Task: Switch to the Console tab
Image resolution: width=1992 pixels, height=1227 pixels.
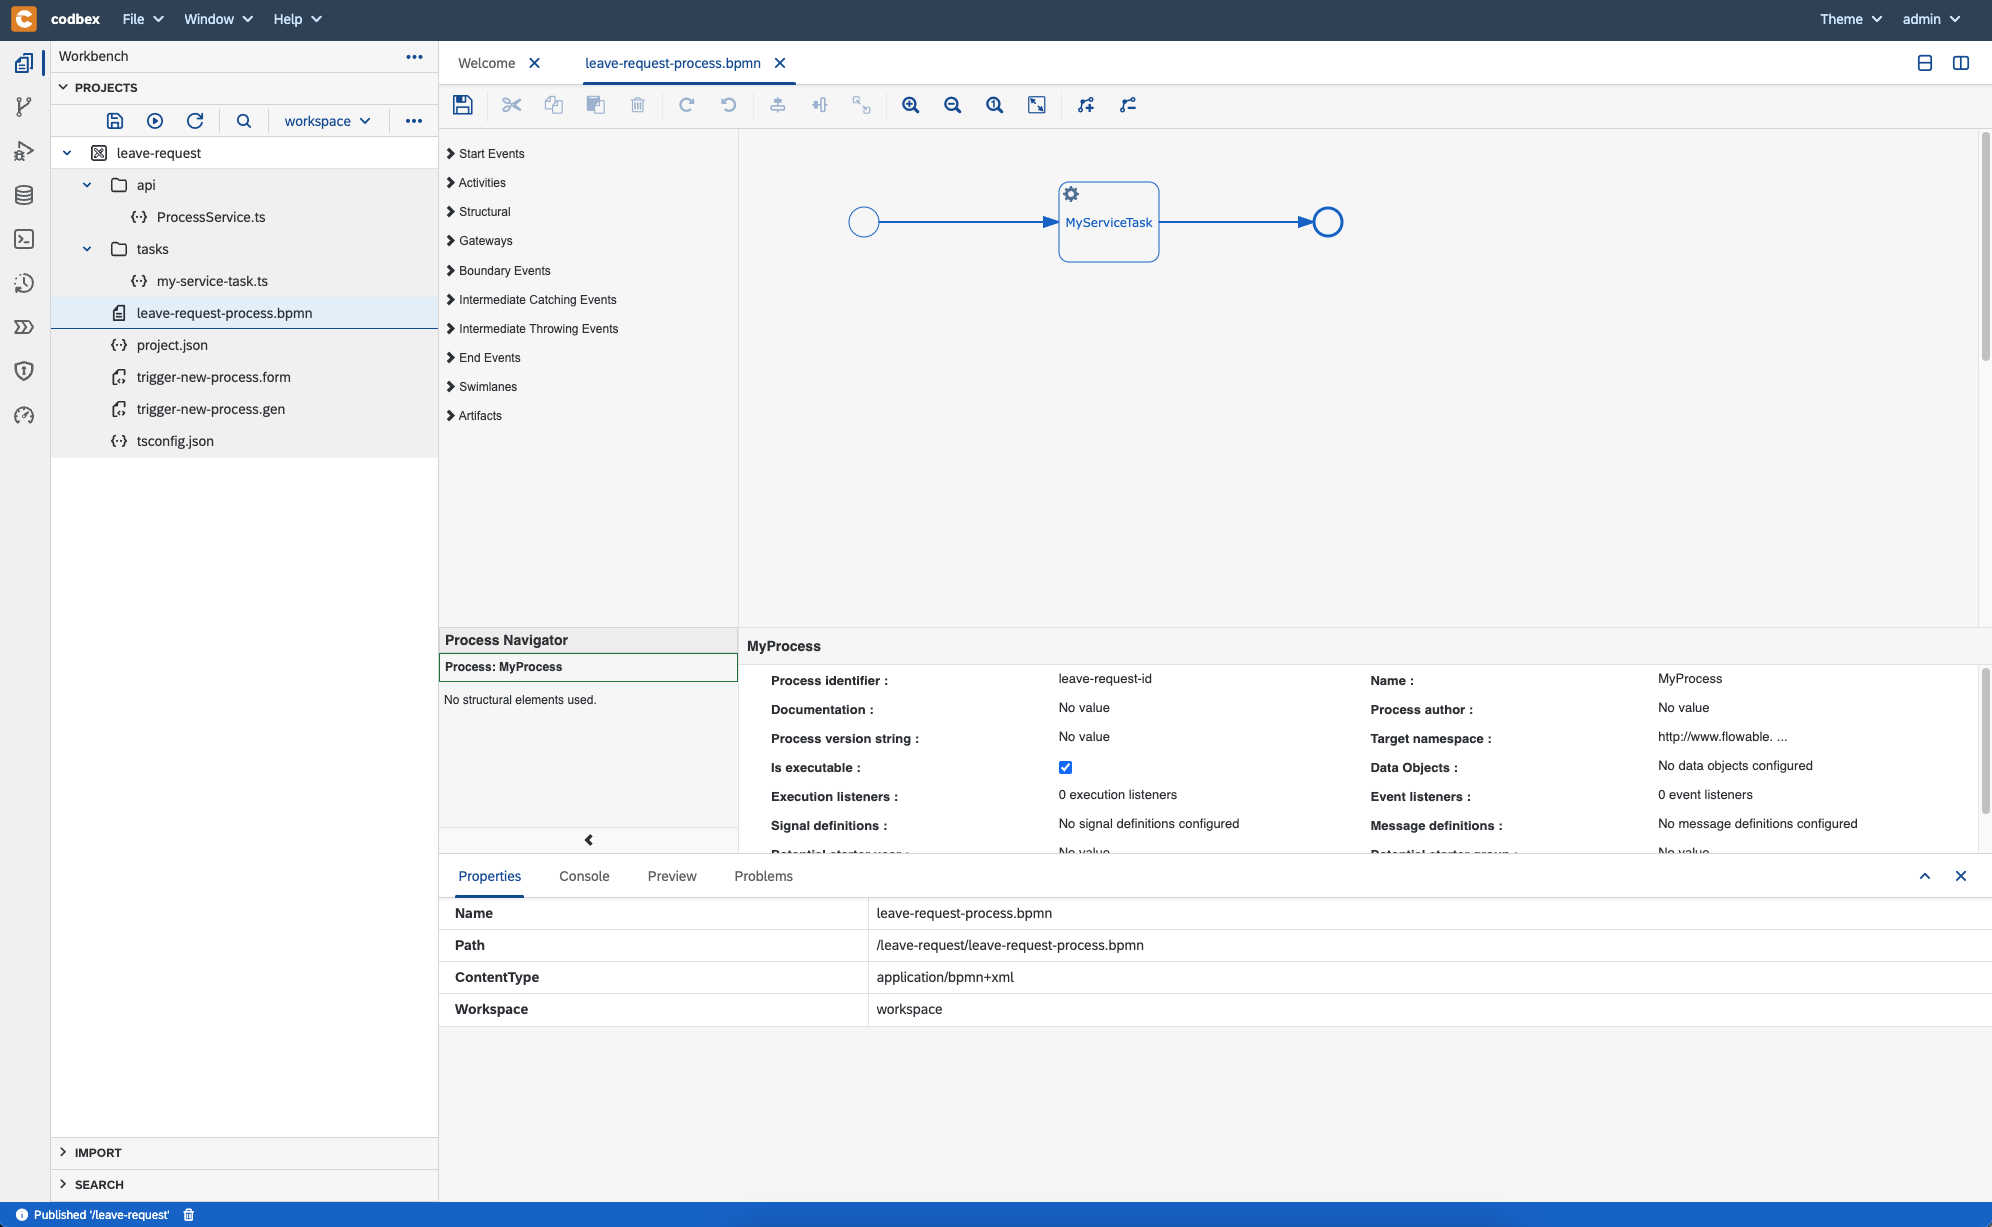Action: tap(583, 875)
